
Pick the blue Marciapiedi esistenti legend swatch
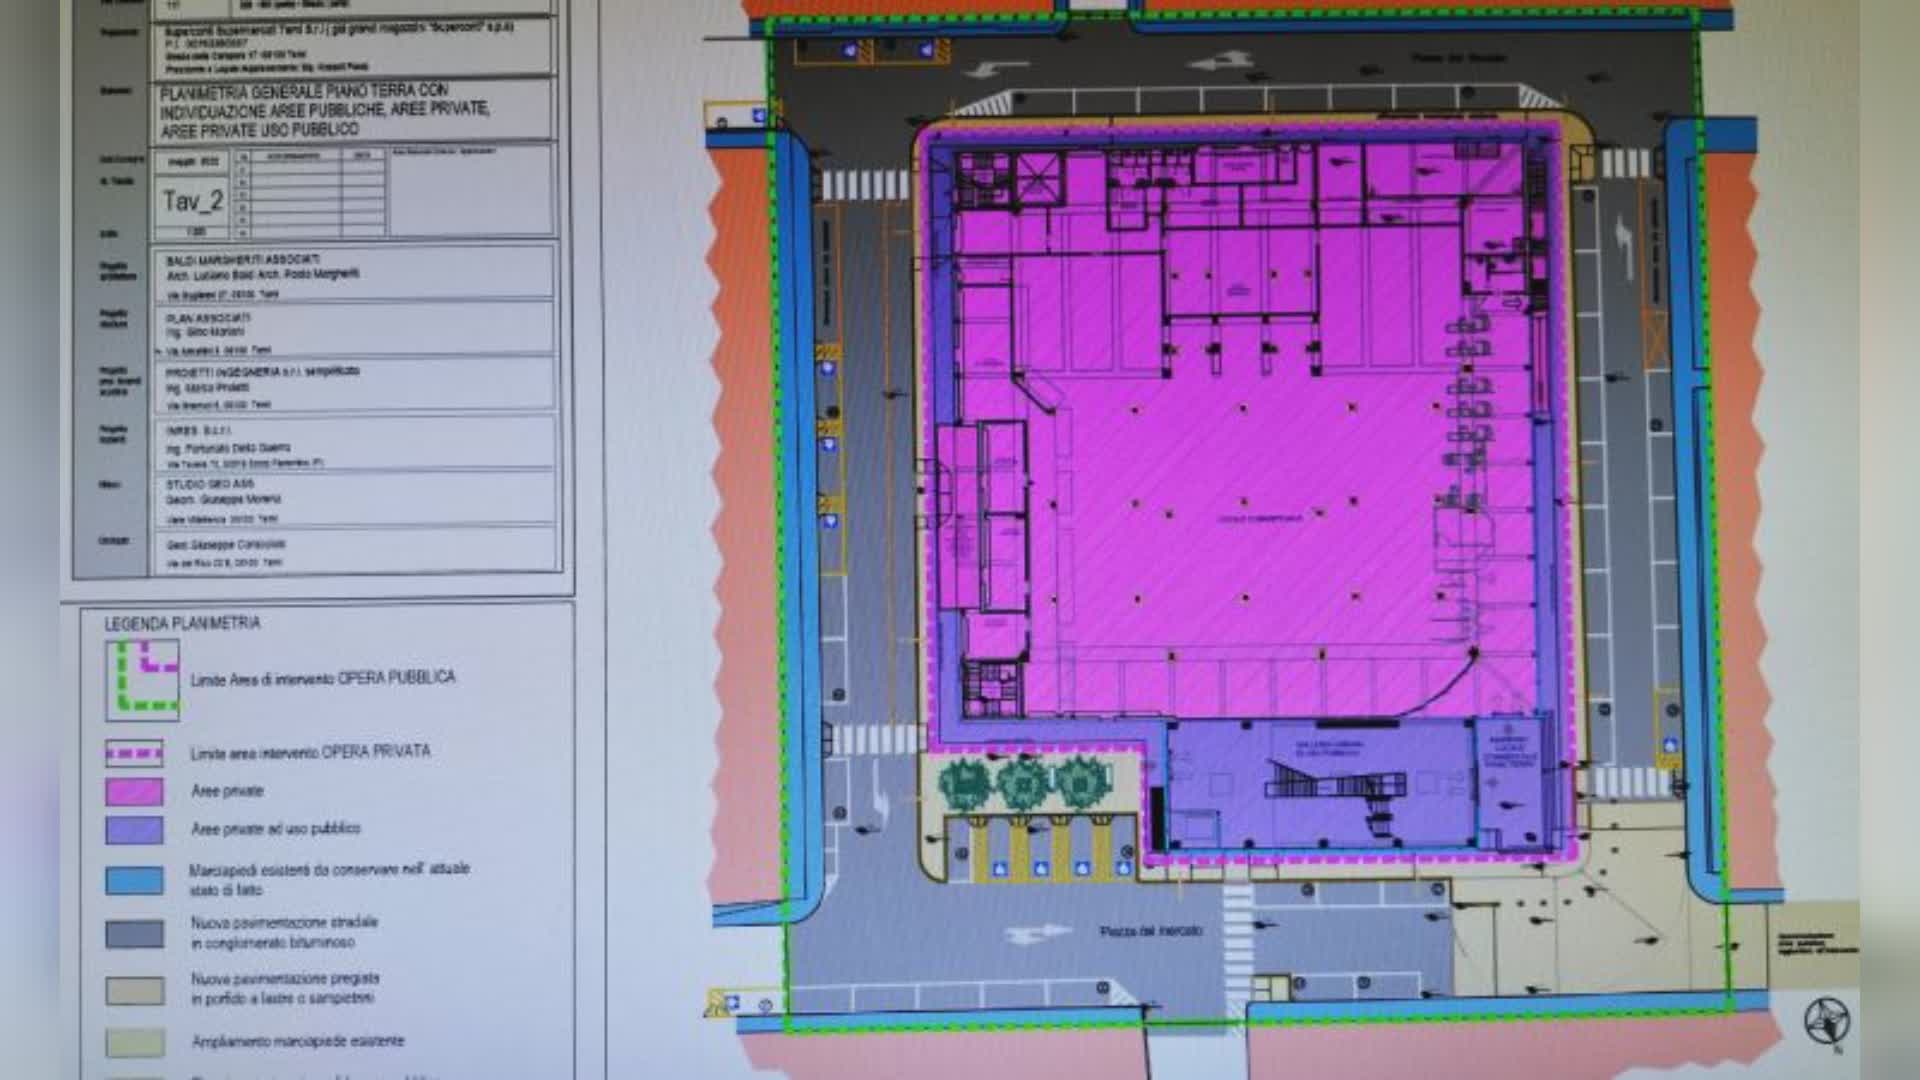pos(135,880)
